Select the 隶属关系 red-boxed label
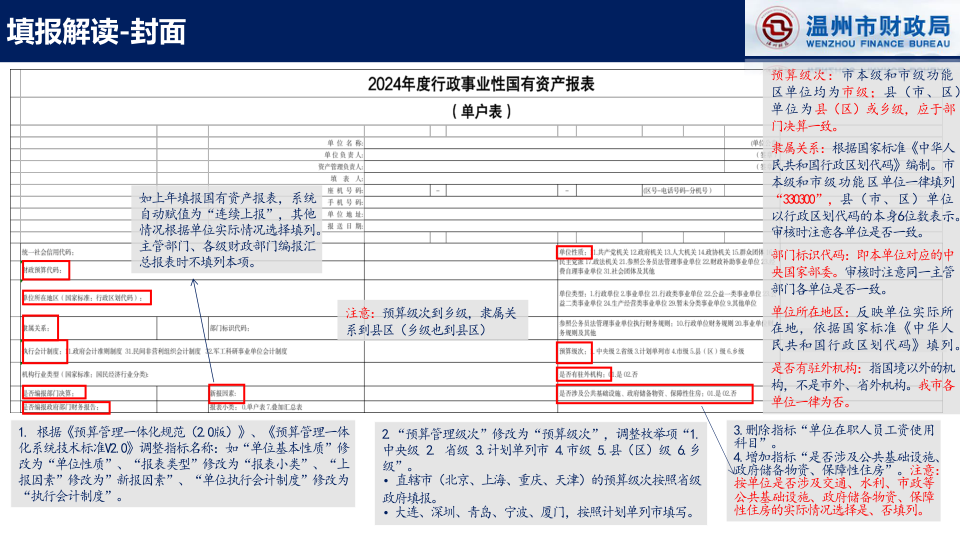The height and width of the screenshot is (540, 960). coord(40,328)
